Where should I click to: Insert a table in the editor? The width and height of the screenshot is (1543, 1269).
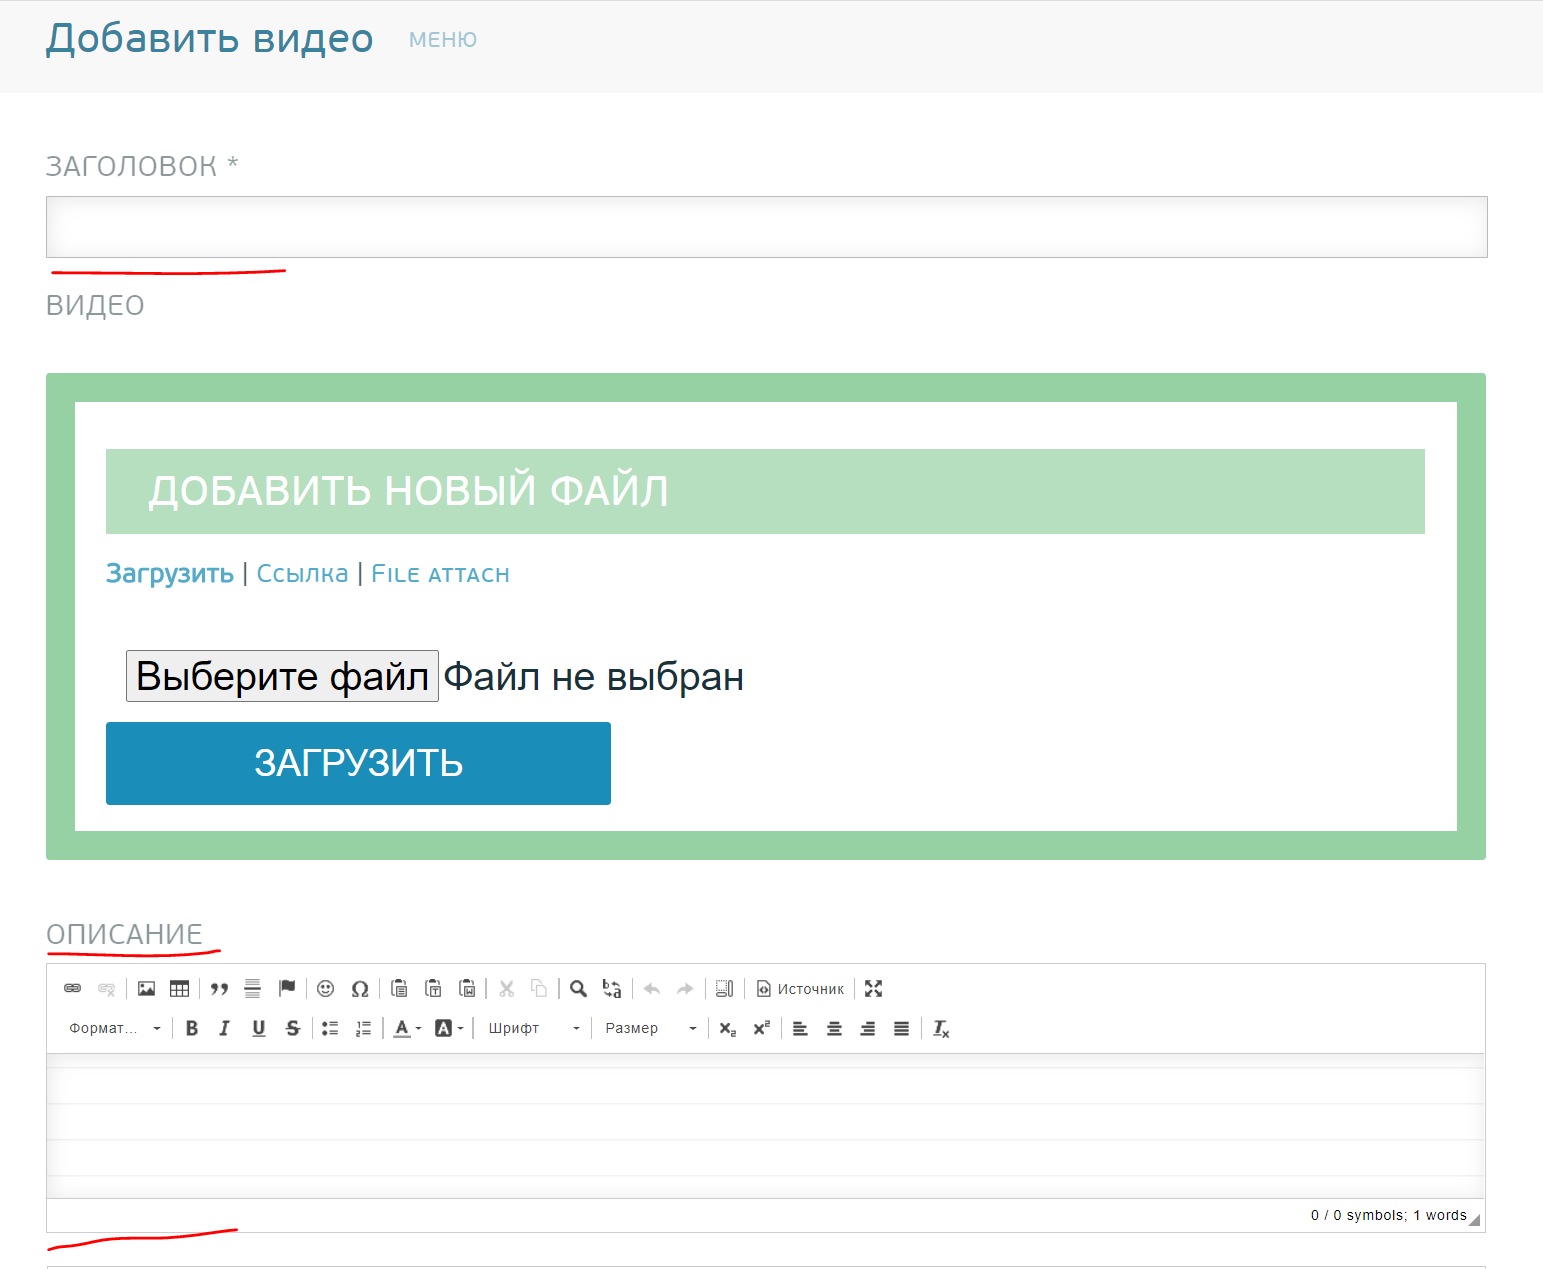click(x=179, y=989)
